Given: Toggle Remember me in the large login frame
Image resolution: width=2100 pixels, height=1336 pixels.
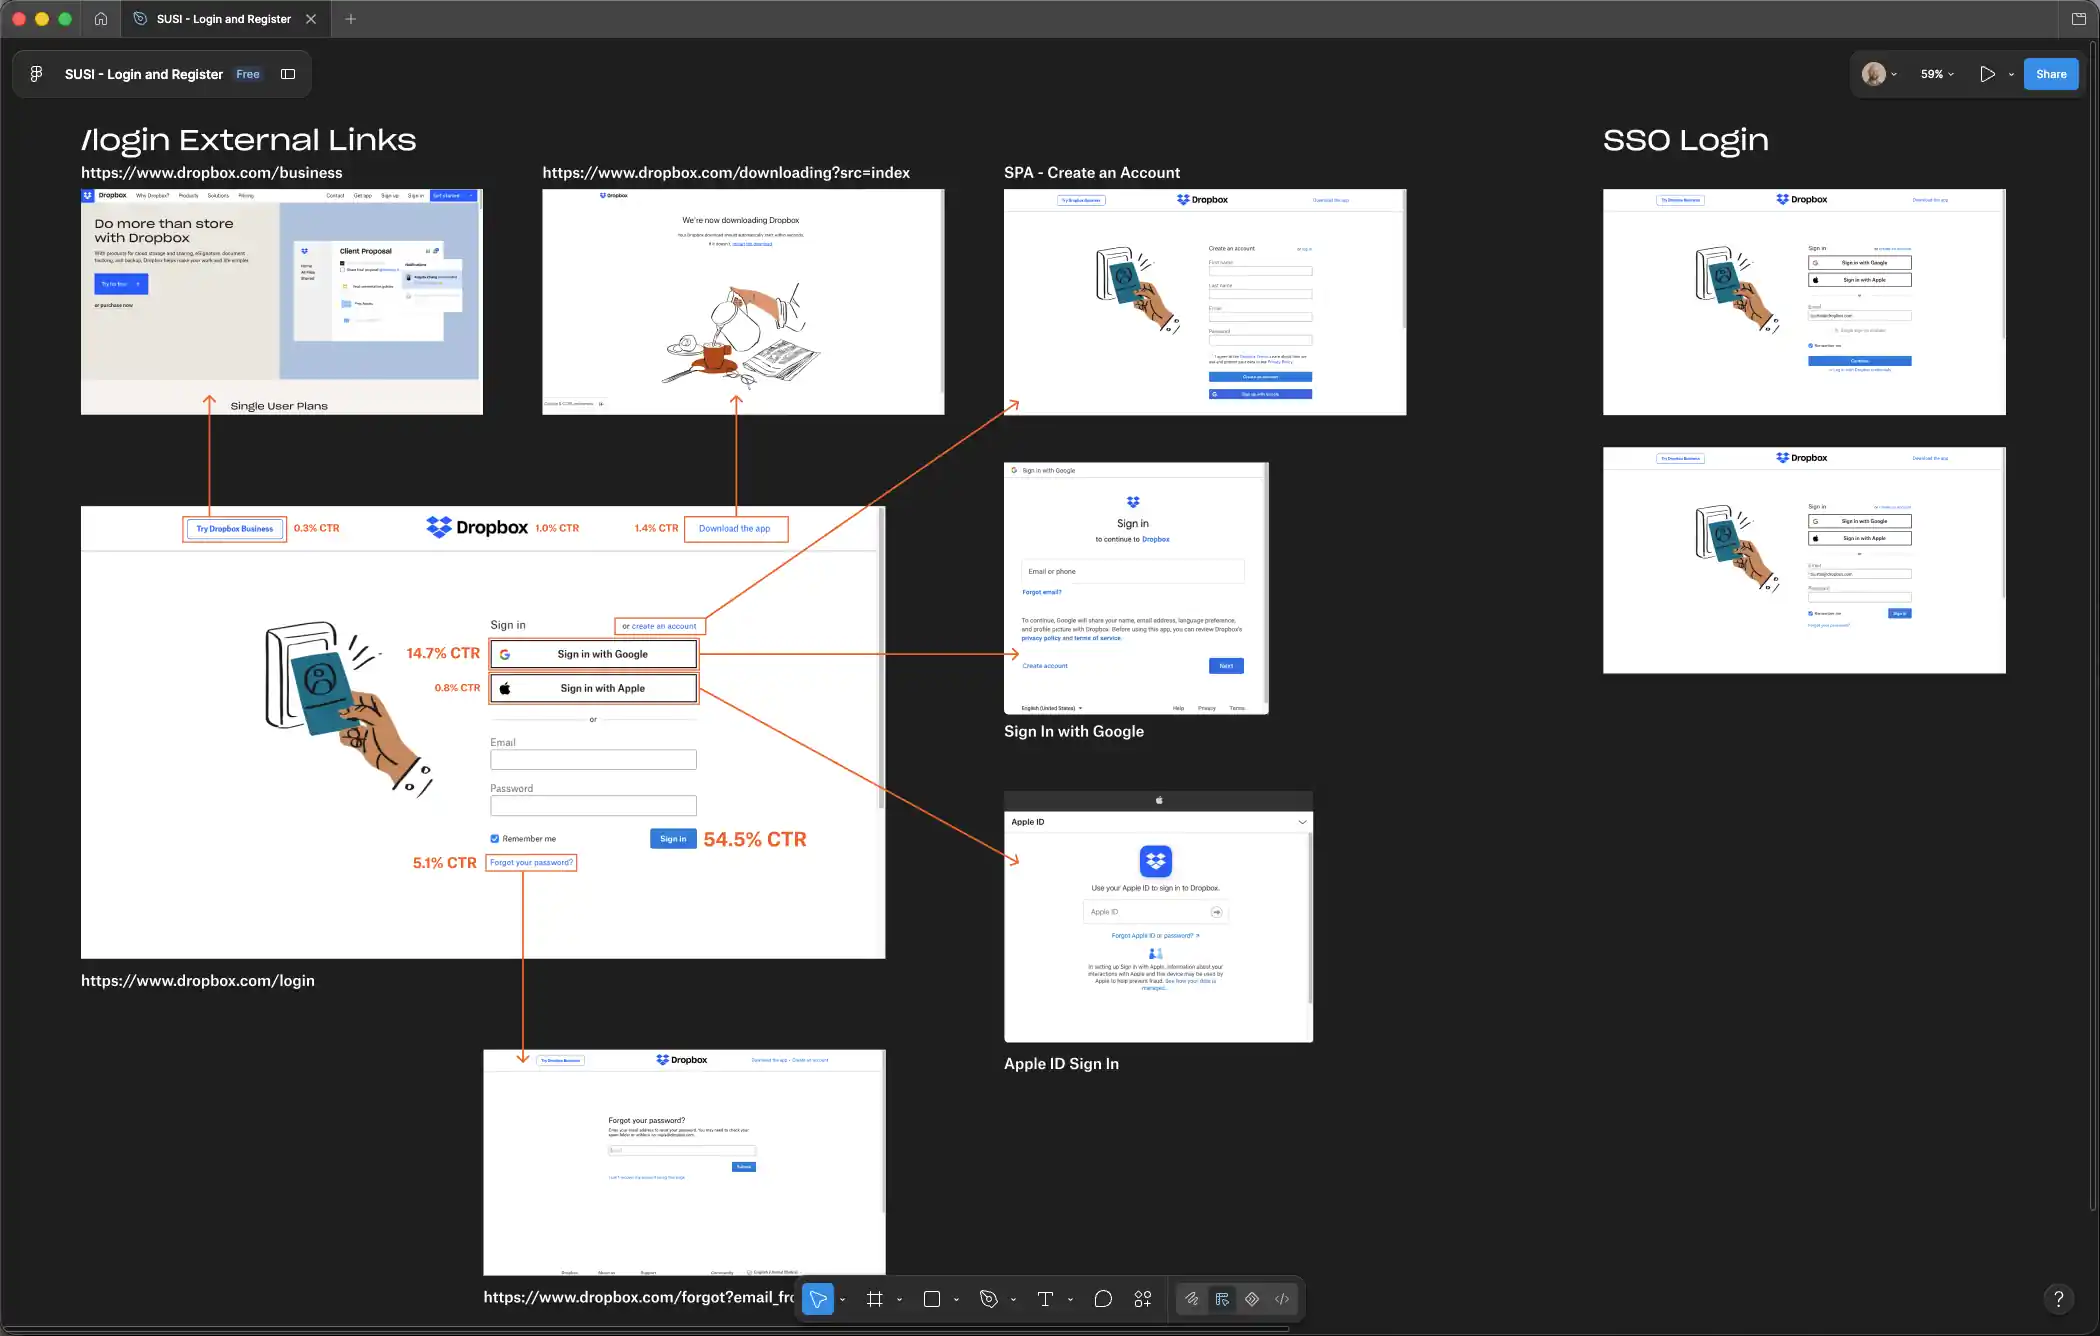Looking at the screenshot, I should point(494,839).
